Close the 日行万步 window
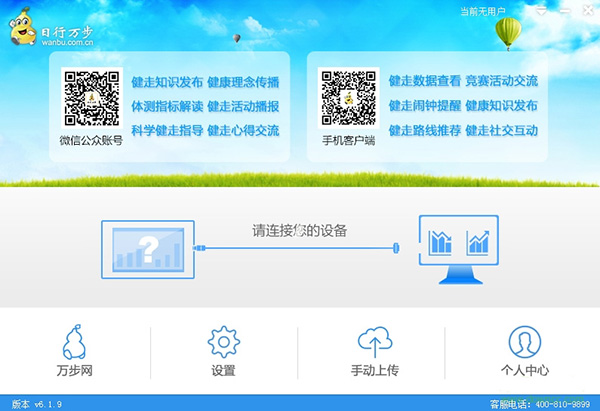The image size is (600, 411). click(586, 10)
